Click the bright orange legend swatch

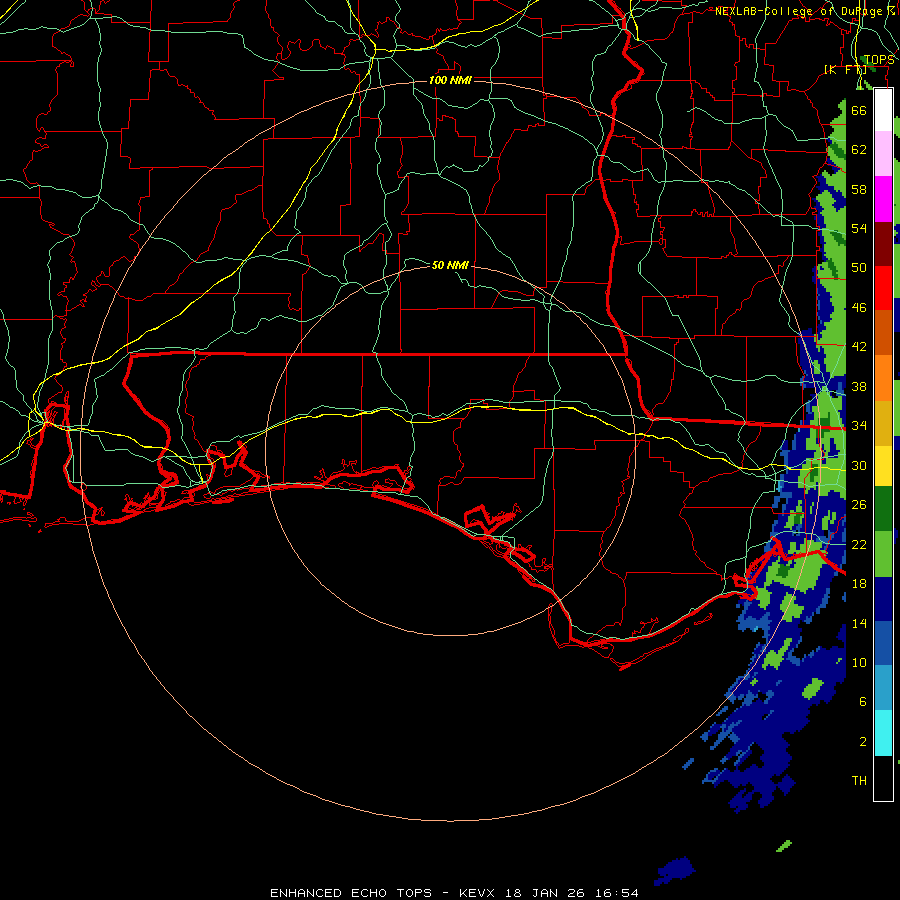coord(883,378)
